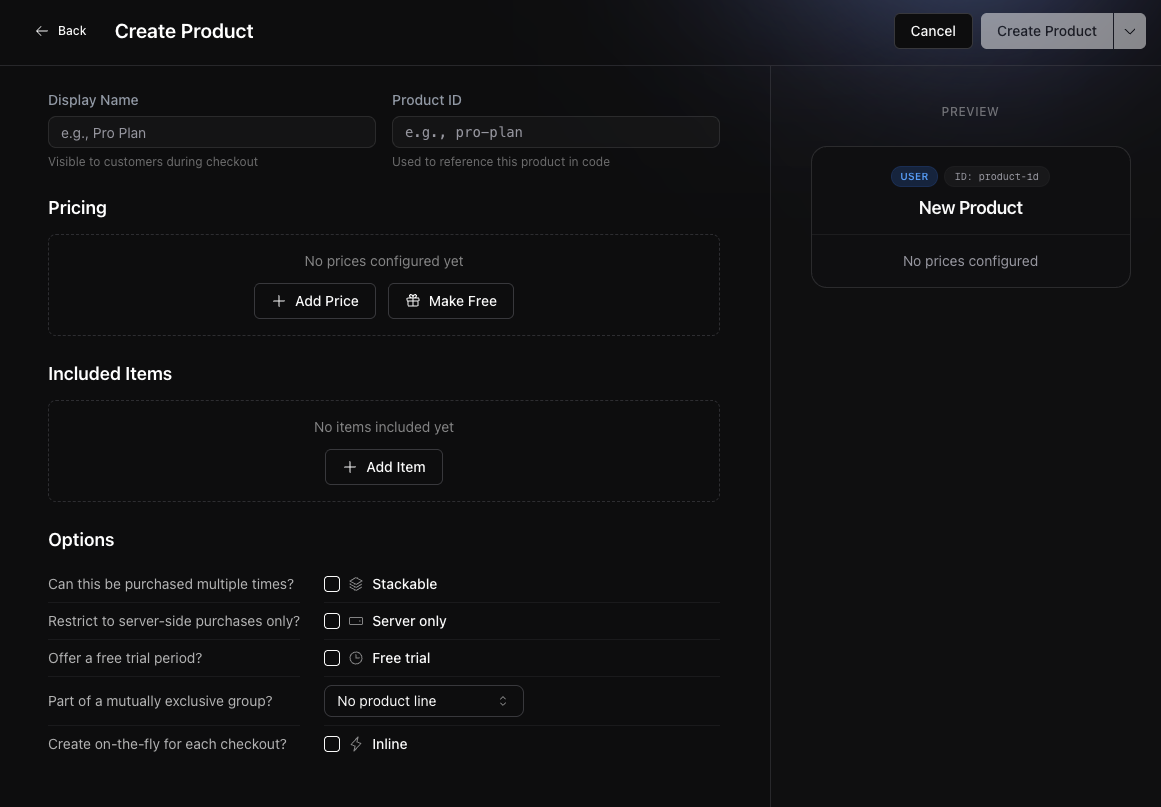Click the Free trial clock icon
Screen dimensions: 1161x807
pyautogui.click(x=356, y=658)
